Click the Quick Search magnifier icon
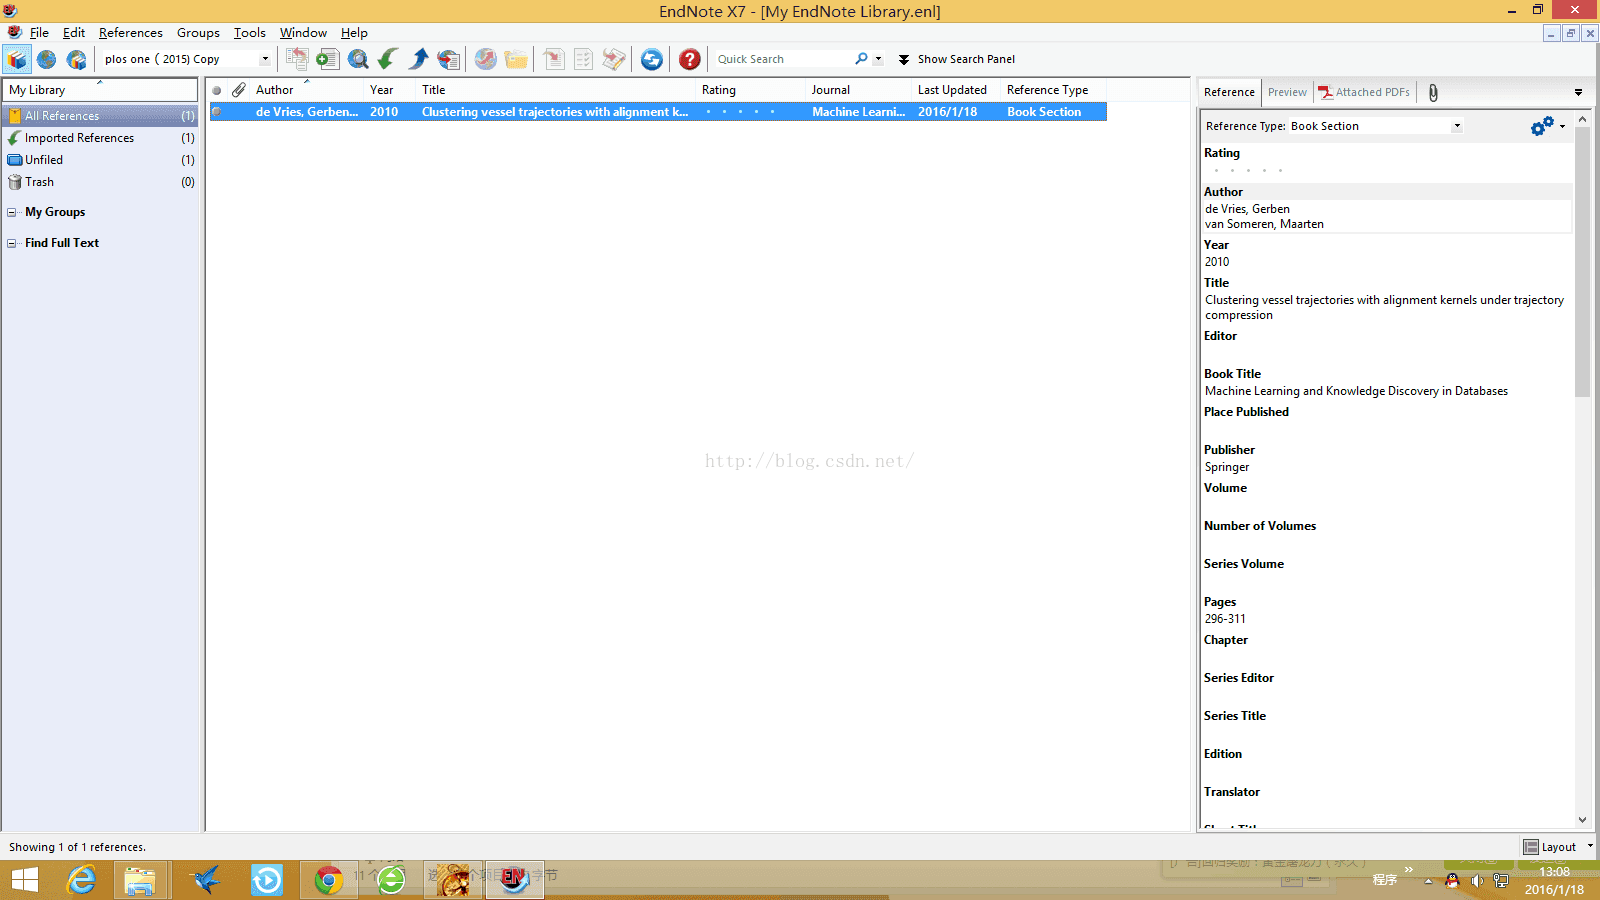This screenshot has height=900, width=1600. click(x=861, y=58)
